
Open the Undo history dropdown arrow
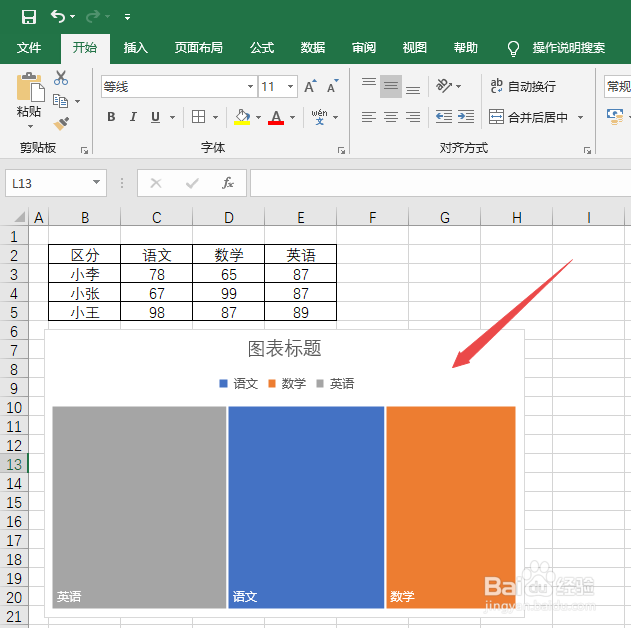[x=72, y=16]
